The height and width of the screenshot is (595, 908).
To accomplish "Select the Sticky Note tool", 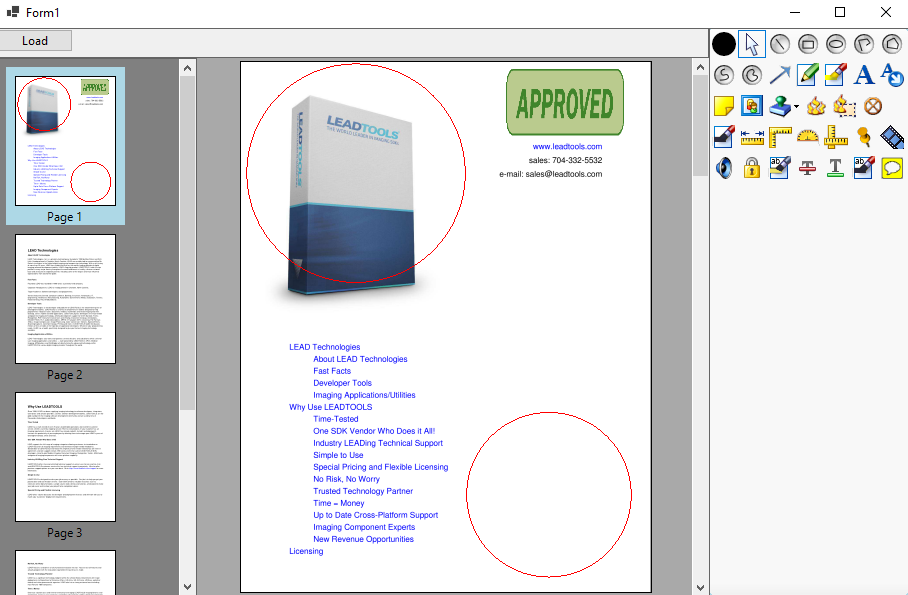I will (723, 105).
